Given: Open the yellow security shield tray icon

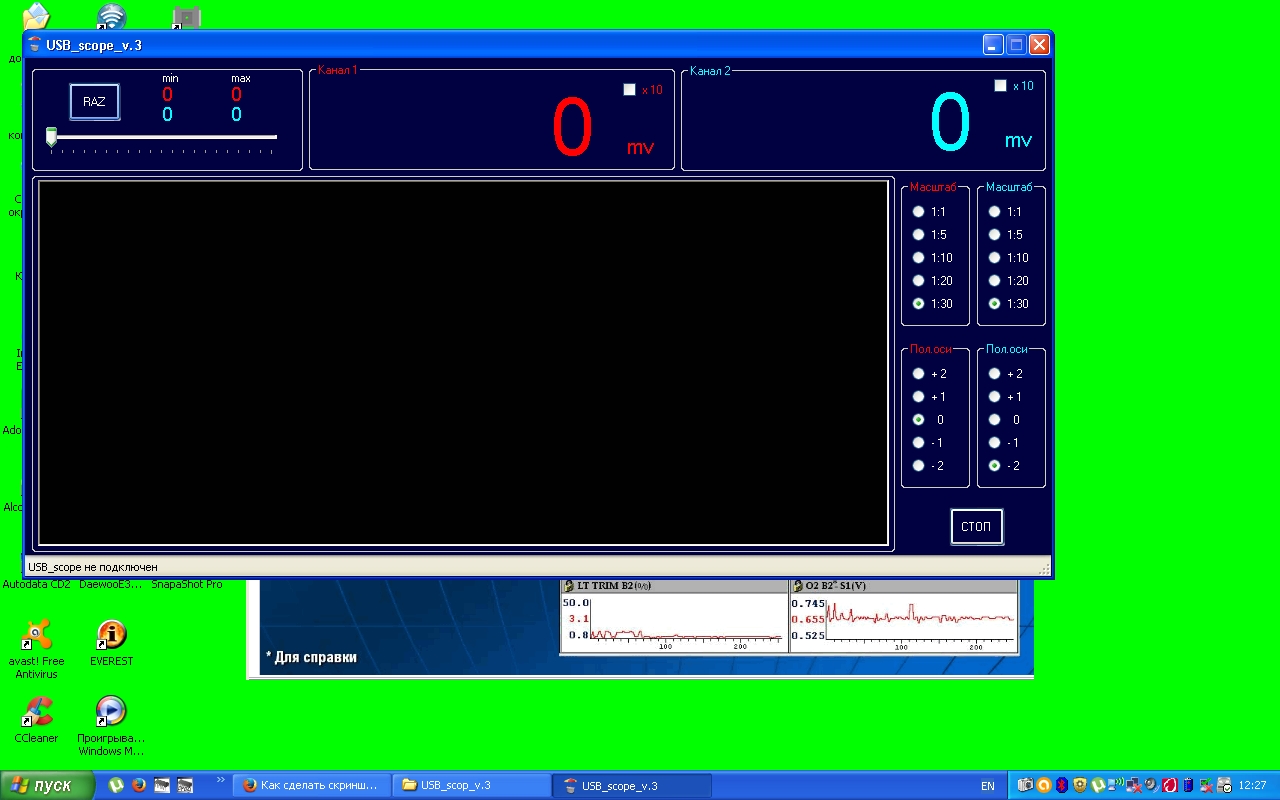Looking at the screenshot, I should pyautogui.click(x=1080, y=785).
